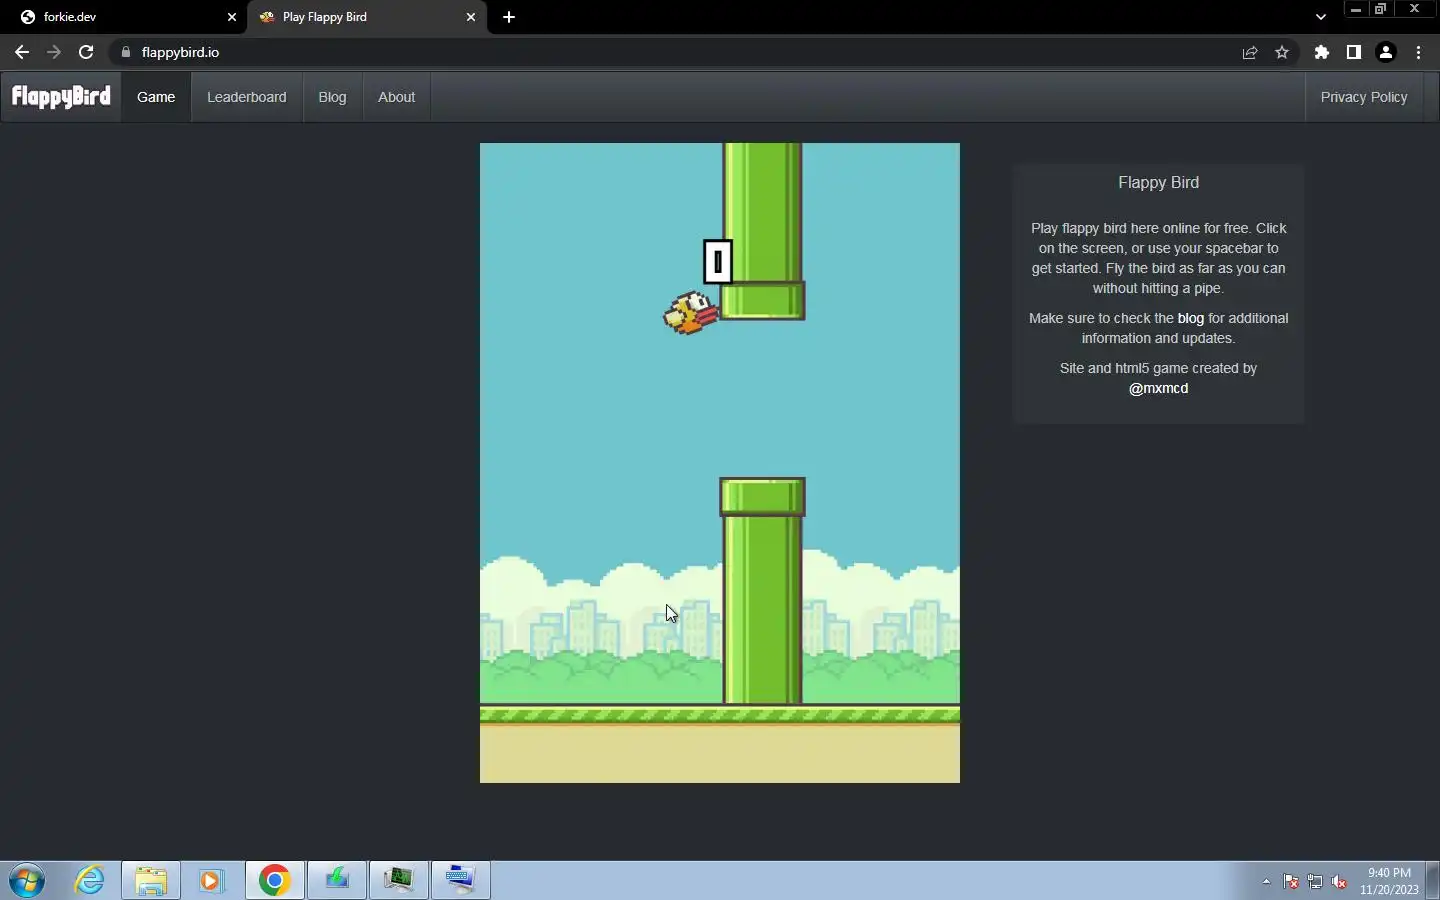Bookmark this page with the star icon

tap(1282, 52)
